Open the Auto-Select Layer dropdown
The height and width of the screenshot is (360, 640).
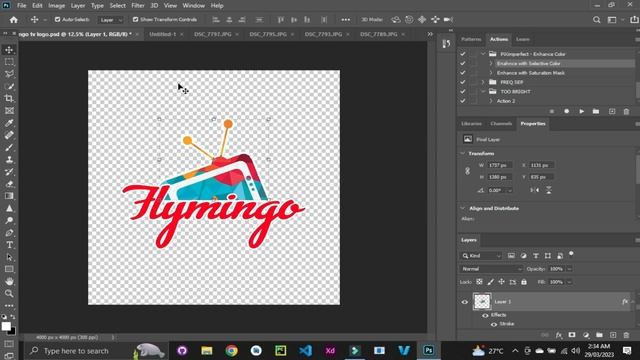[110, 20]
